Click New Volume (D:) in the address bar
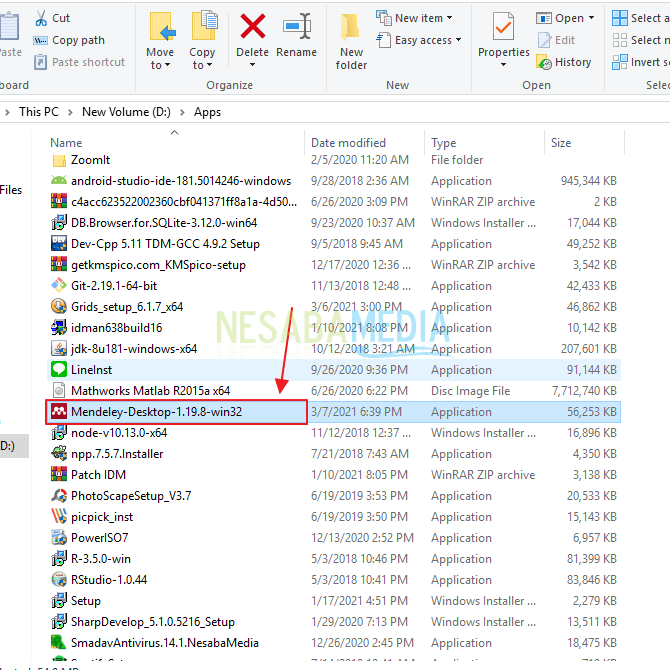The image size is (670, 670). (126, 112)
